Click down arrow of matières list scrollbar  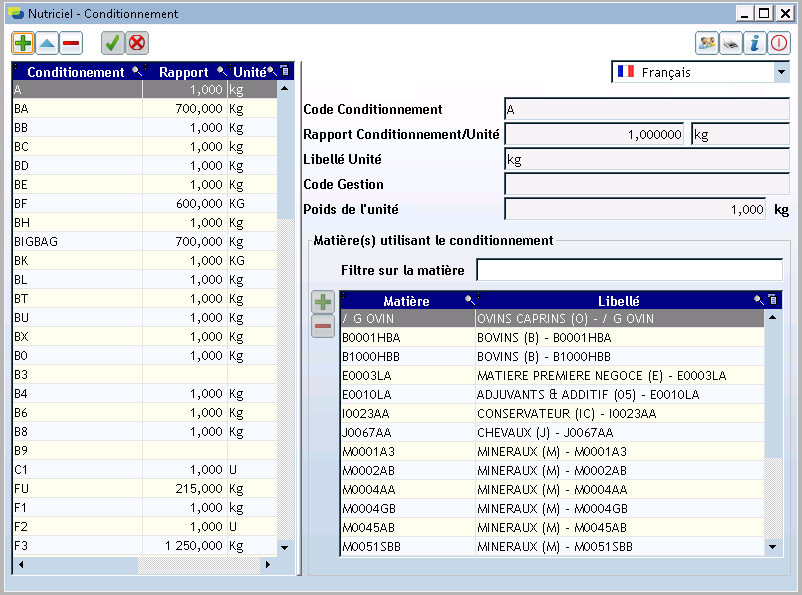click(x=773, y=547)
